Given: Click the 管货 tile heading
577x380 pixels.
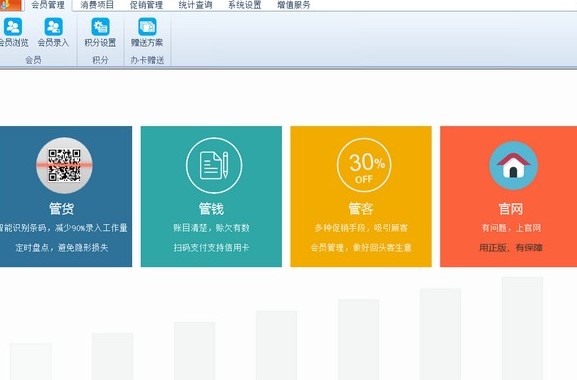Looking at the screenshot, I should (x=62, y=209).
